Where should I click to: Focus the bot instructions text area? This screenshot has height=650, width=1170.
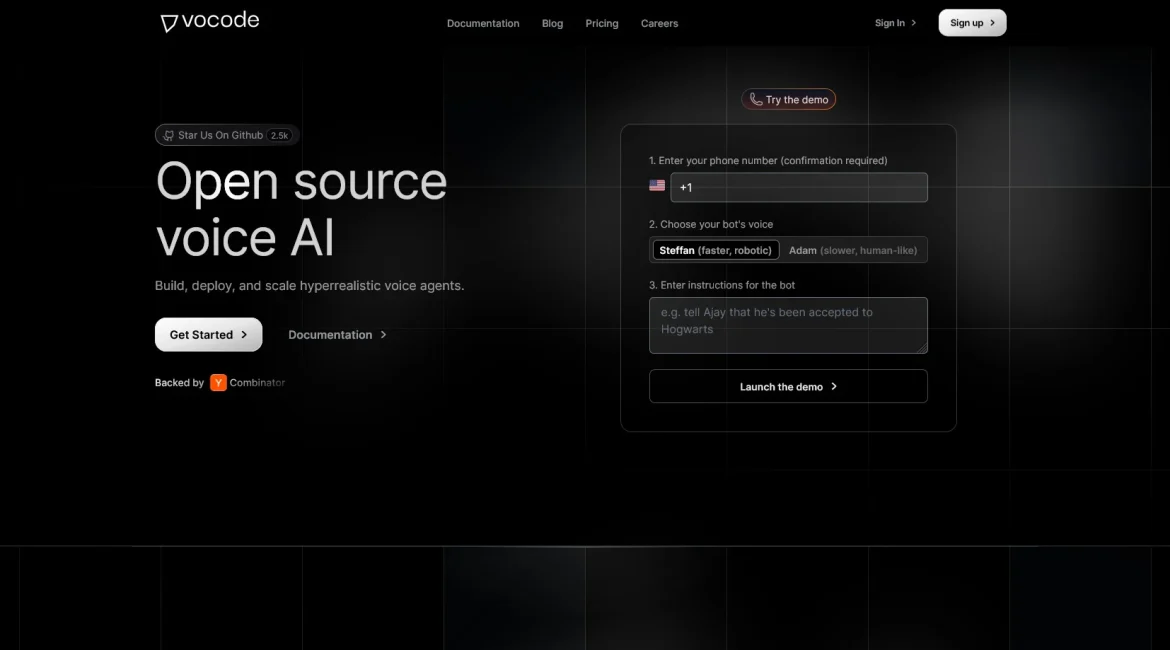(788, 325)
